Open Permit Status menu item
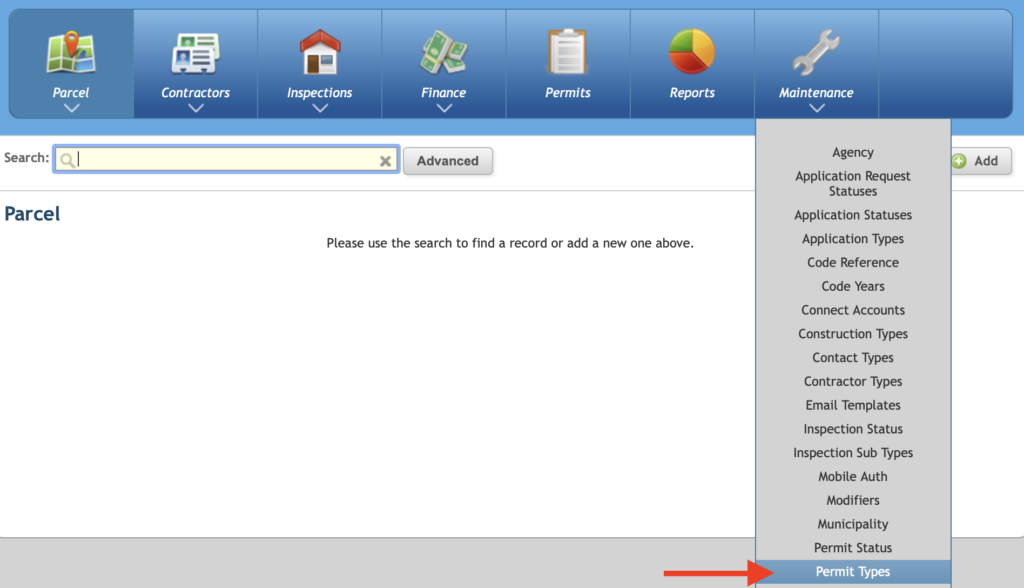 [853, 548]
